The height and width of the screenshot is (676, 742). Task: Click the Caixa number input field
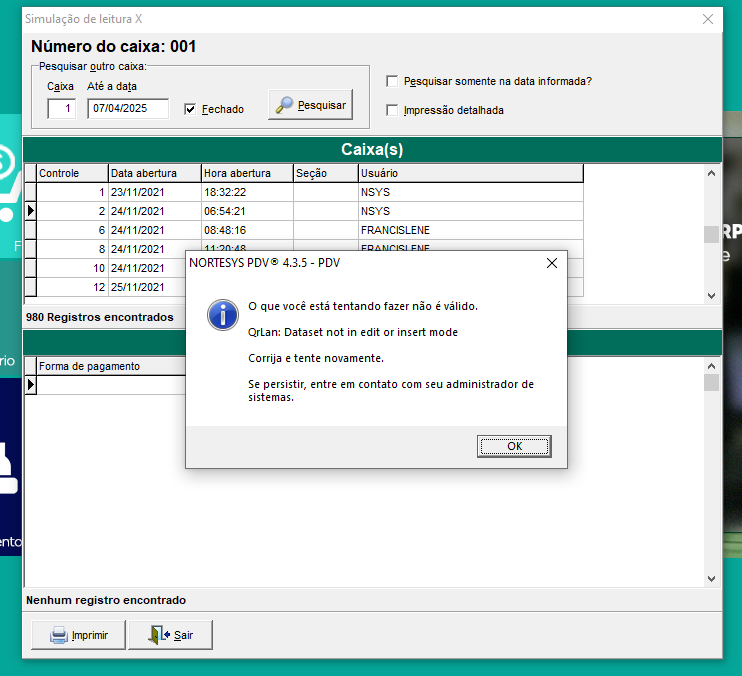61,109
